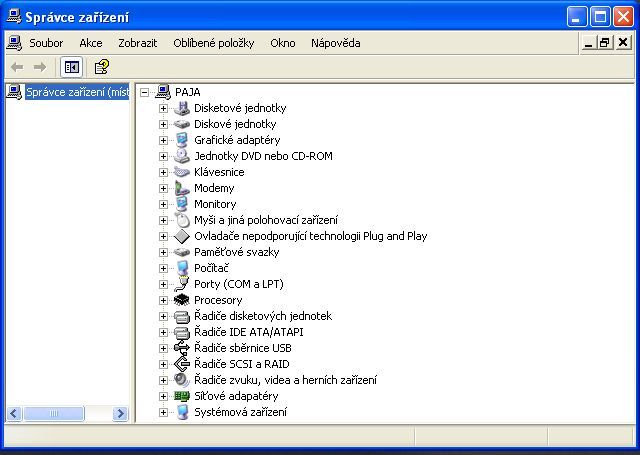Select the PAJA computer name text
This screenshot has height=455, width=640.
(x=188, y=92)
